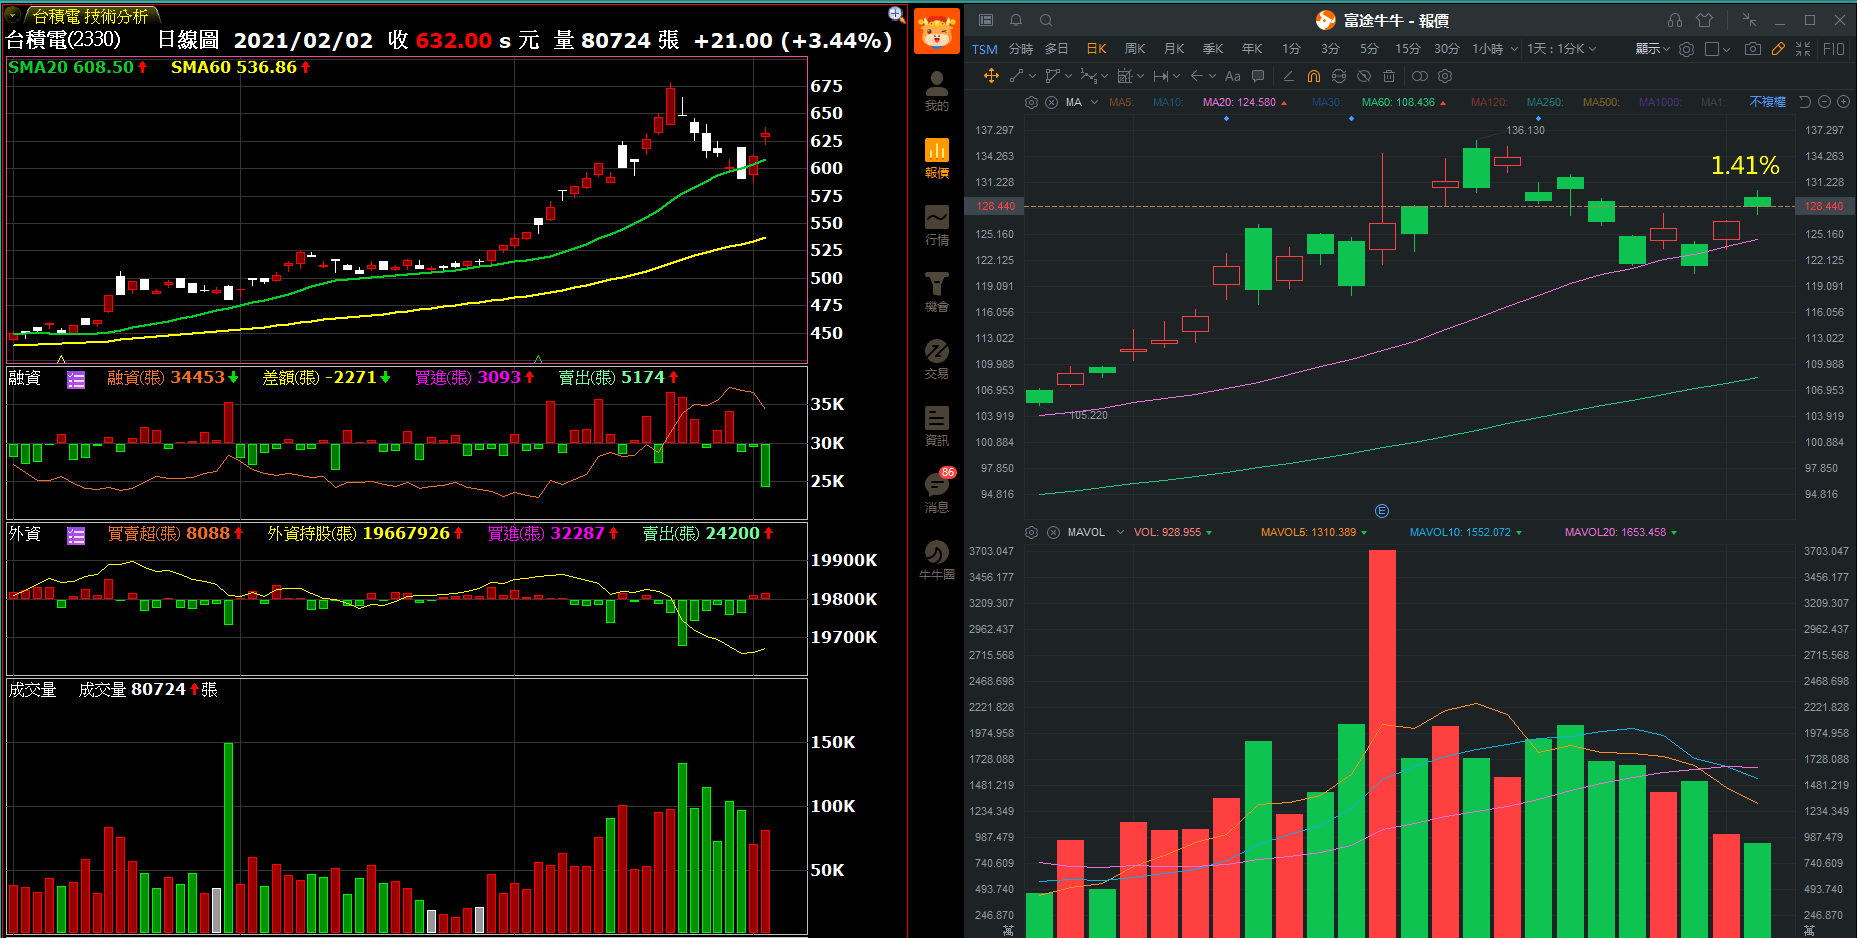Open the 行情 market sidebar icon
Image resolution: width=1857 pixels, height=938 pixels.
(936, 225)
